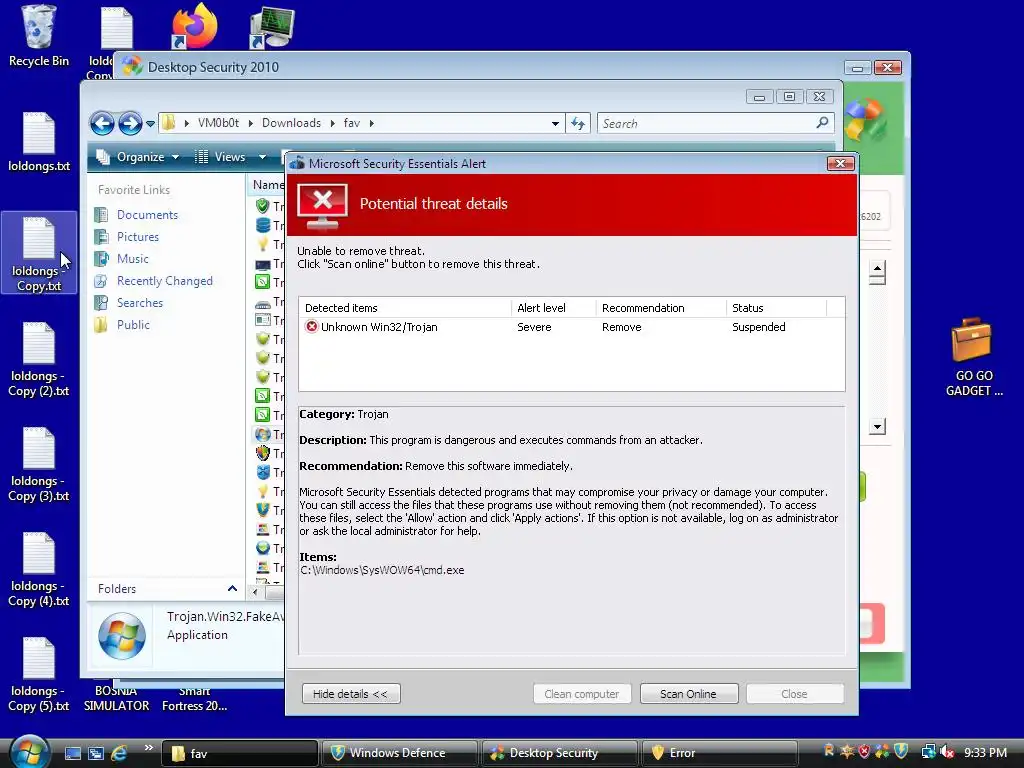
Task: Open Public favorite link
Action: coord(133,325)
